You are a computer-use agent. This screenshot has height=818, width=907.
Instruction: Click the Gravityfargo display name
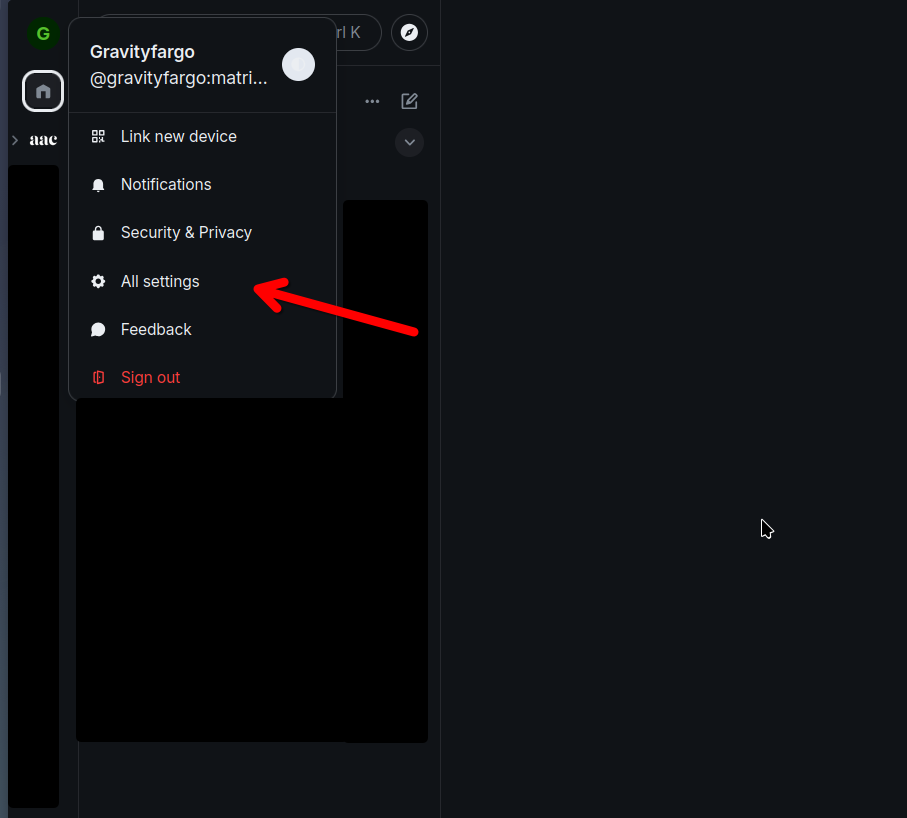(142, 52)
